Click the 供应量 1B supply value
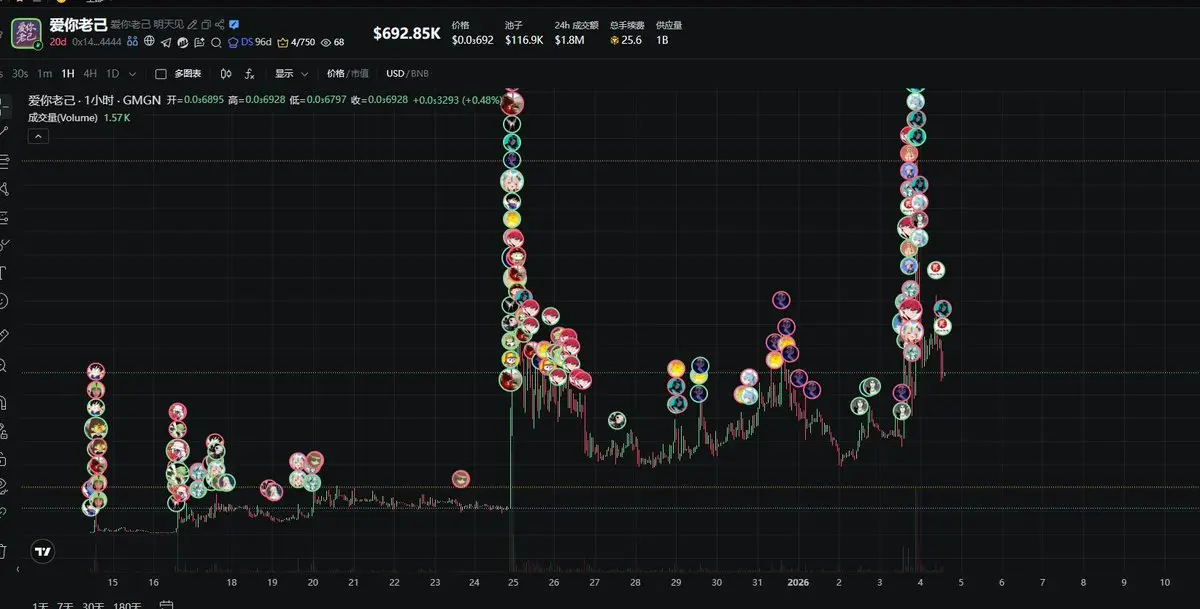Image resolution: width=1200 pixels, height=609 pixels. tap(662, 40)
